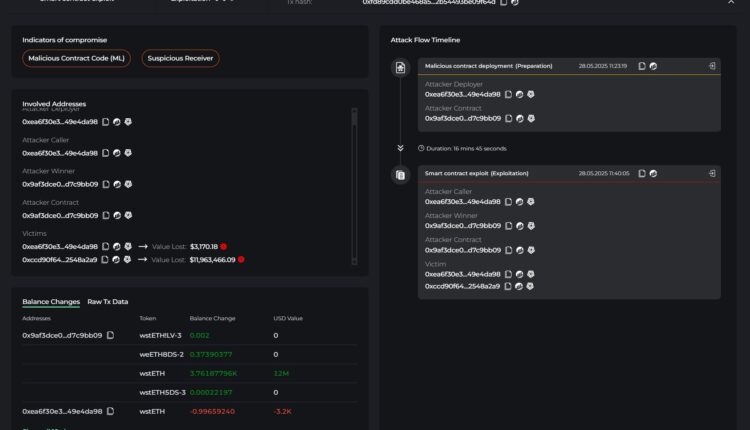Copy the Smart contract exploit transaction

coord(641,173)
